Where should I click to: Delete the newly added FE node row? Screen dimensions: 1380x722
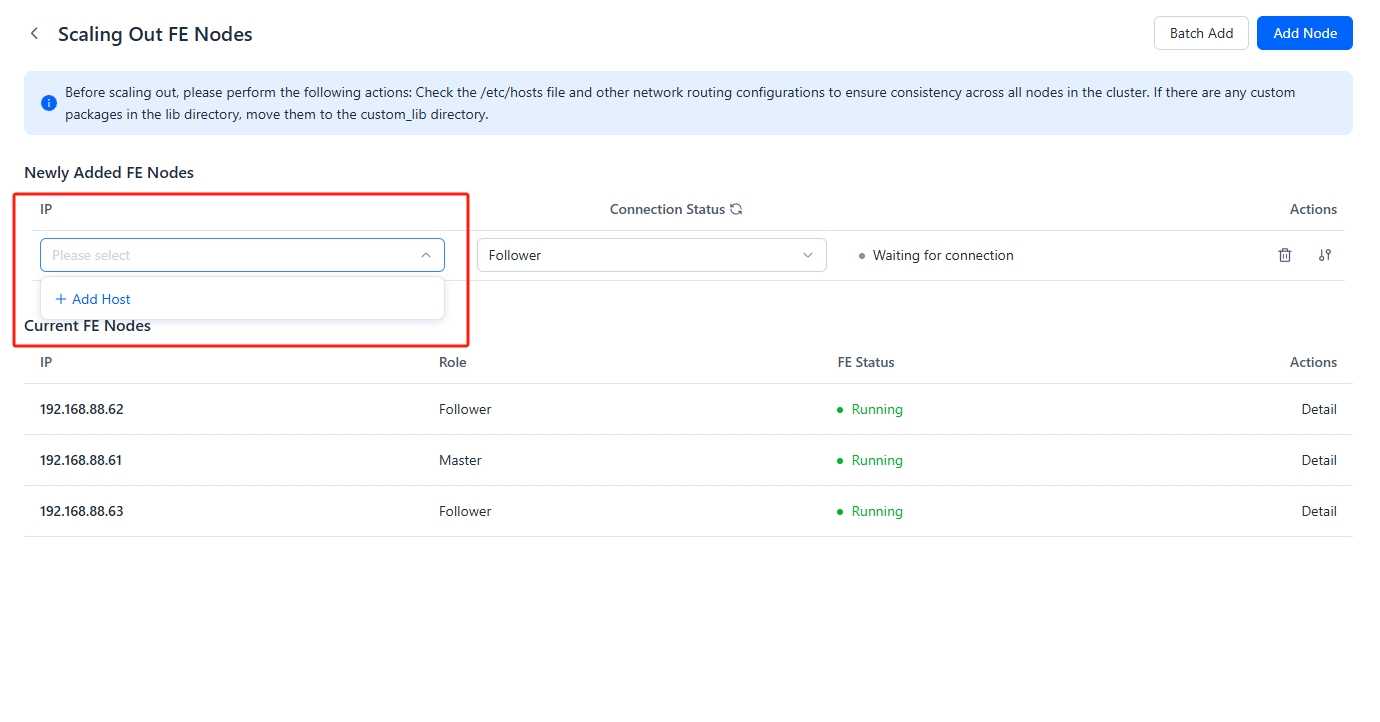coord(1285,255)
